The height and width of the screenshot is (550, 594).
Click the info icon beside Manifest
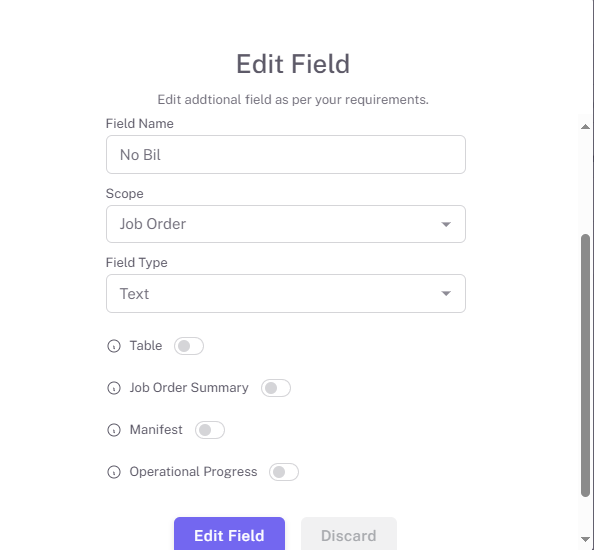pyautogui.click(x=114, y=430)
